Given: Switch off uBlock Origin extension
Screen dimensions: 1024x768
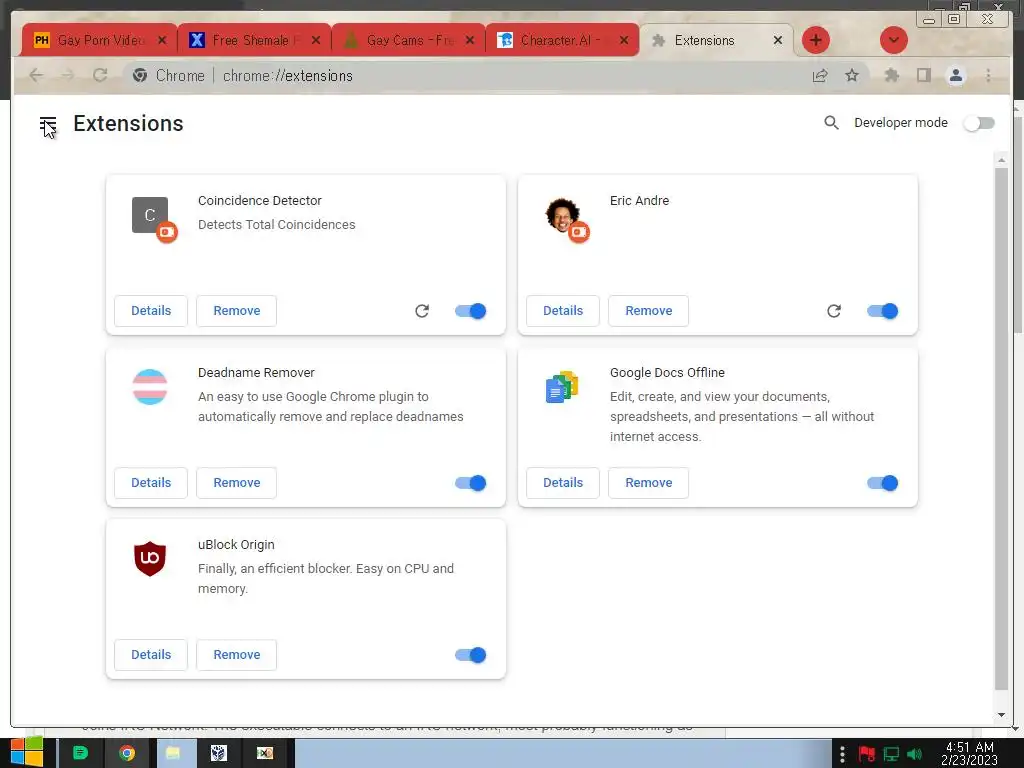Looking at the screenshot, I should [x=471, y=654].
